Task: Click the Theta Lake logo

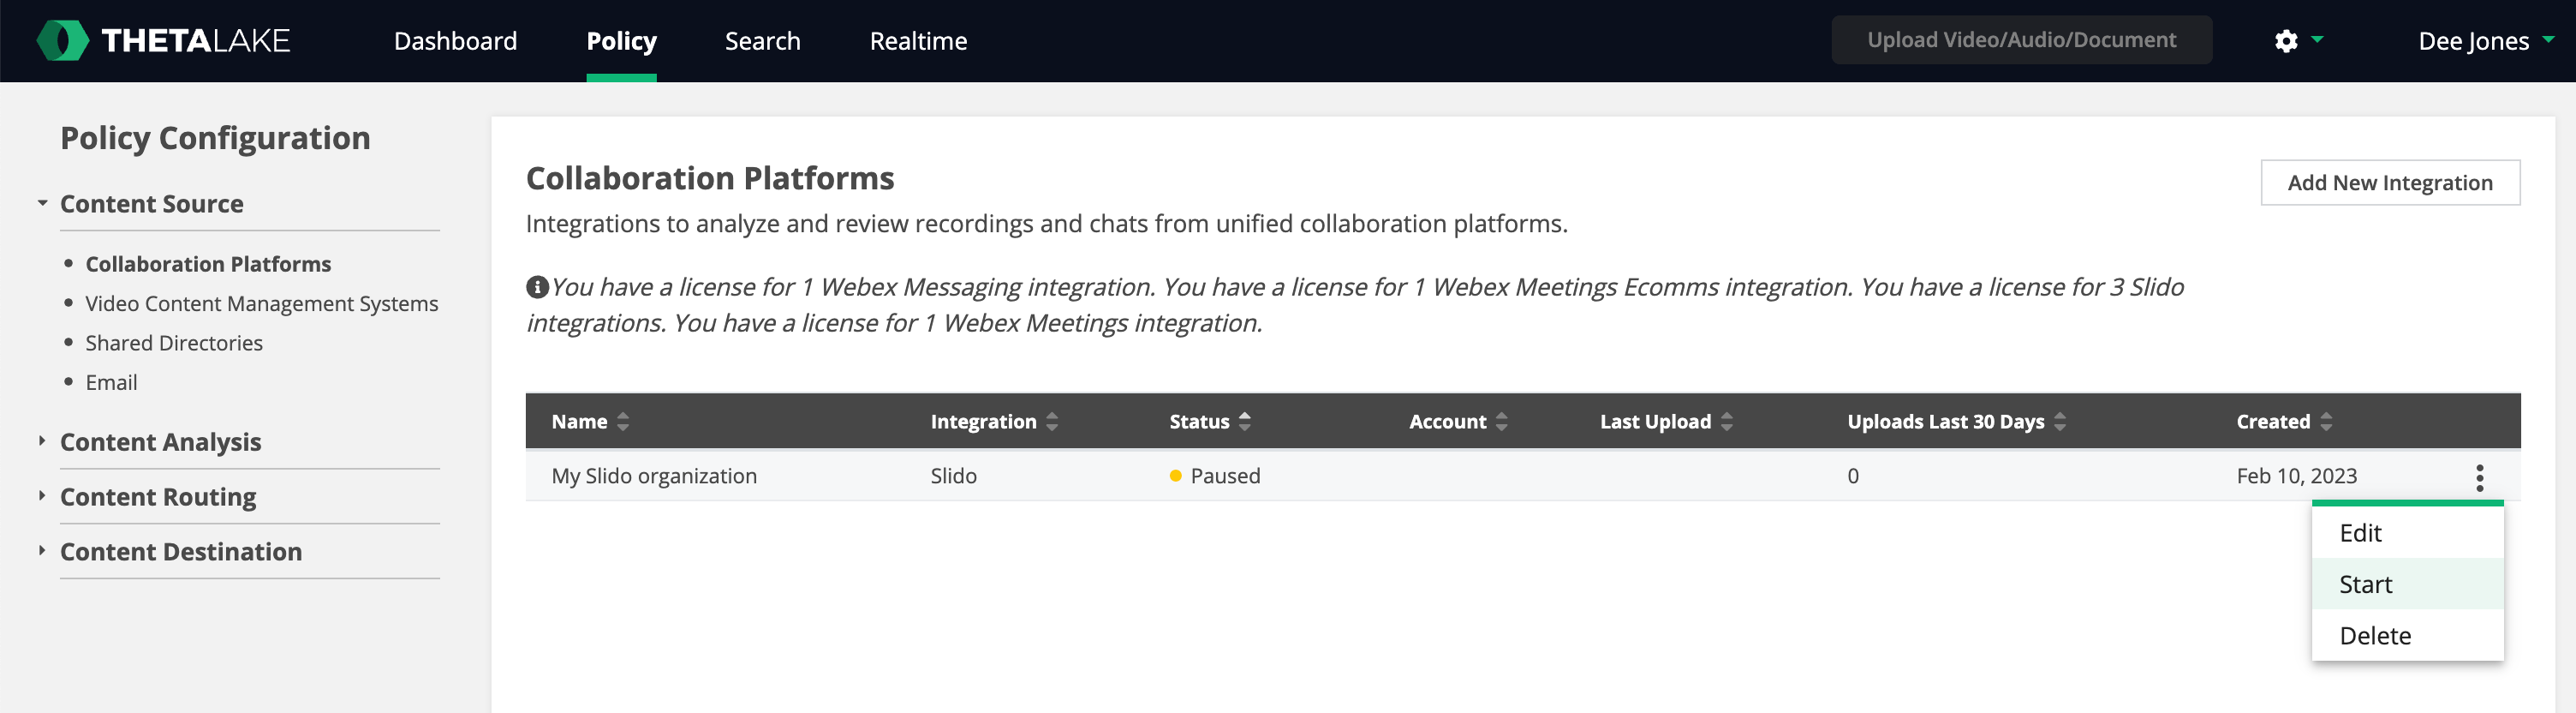Action: coord(163,41)
